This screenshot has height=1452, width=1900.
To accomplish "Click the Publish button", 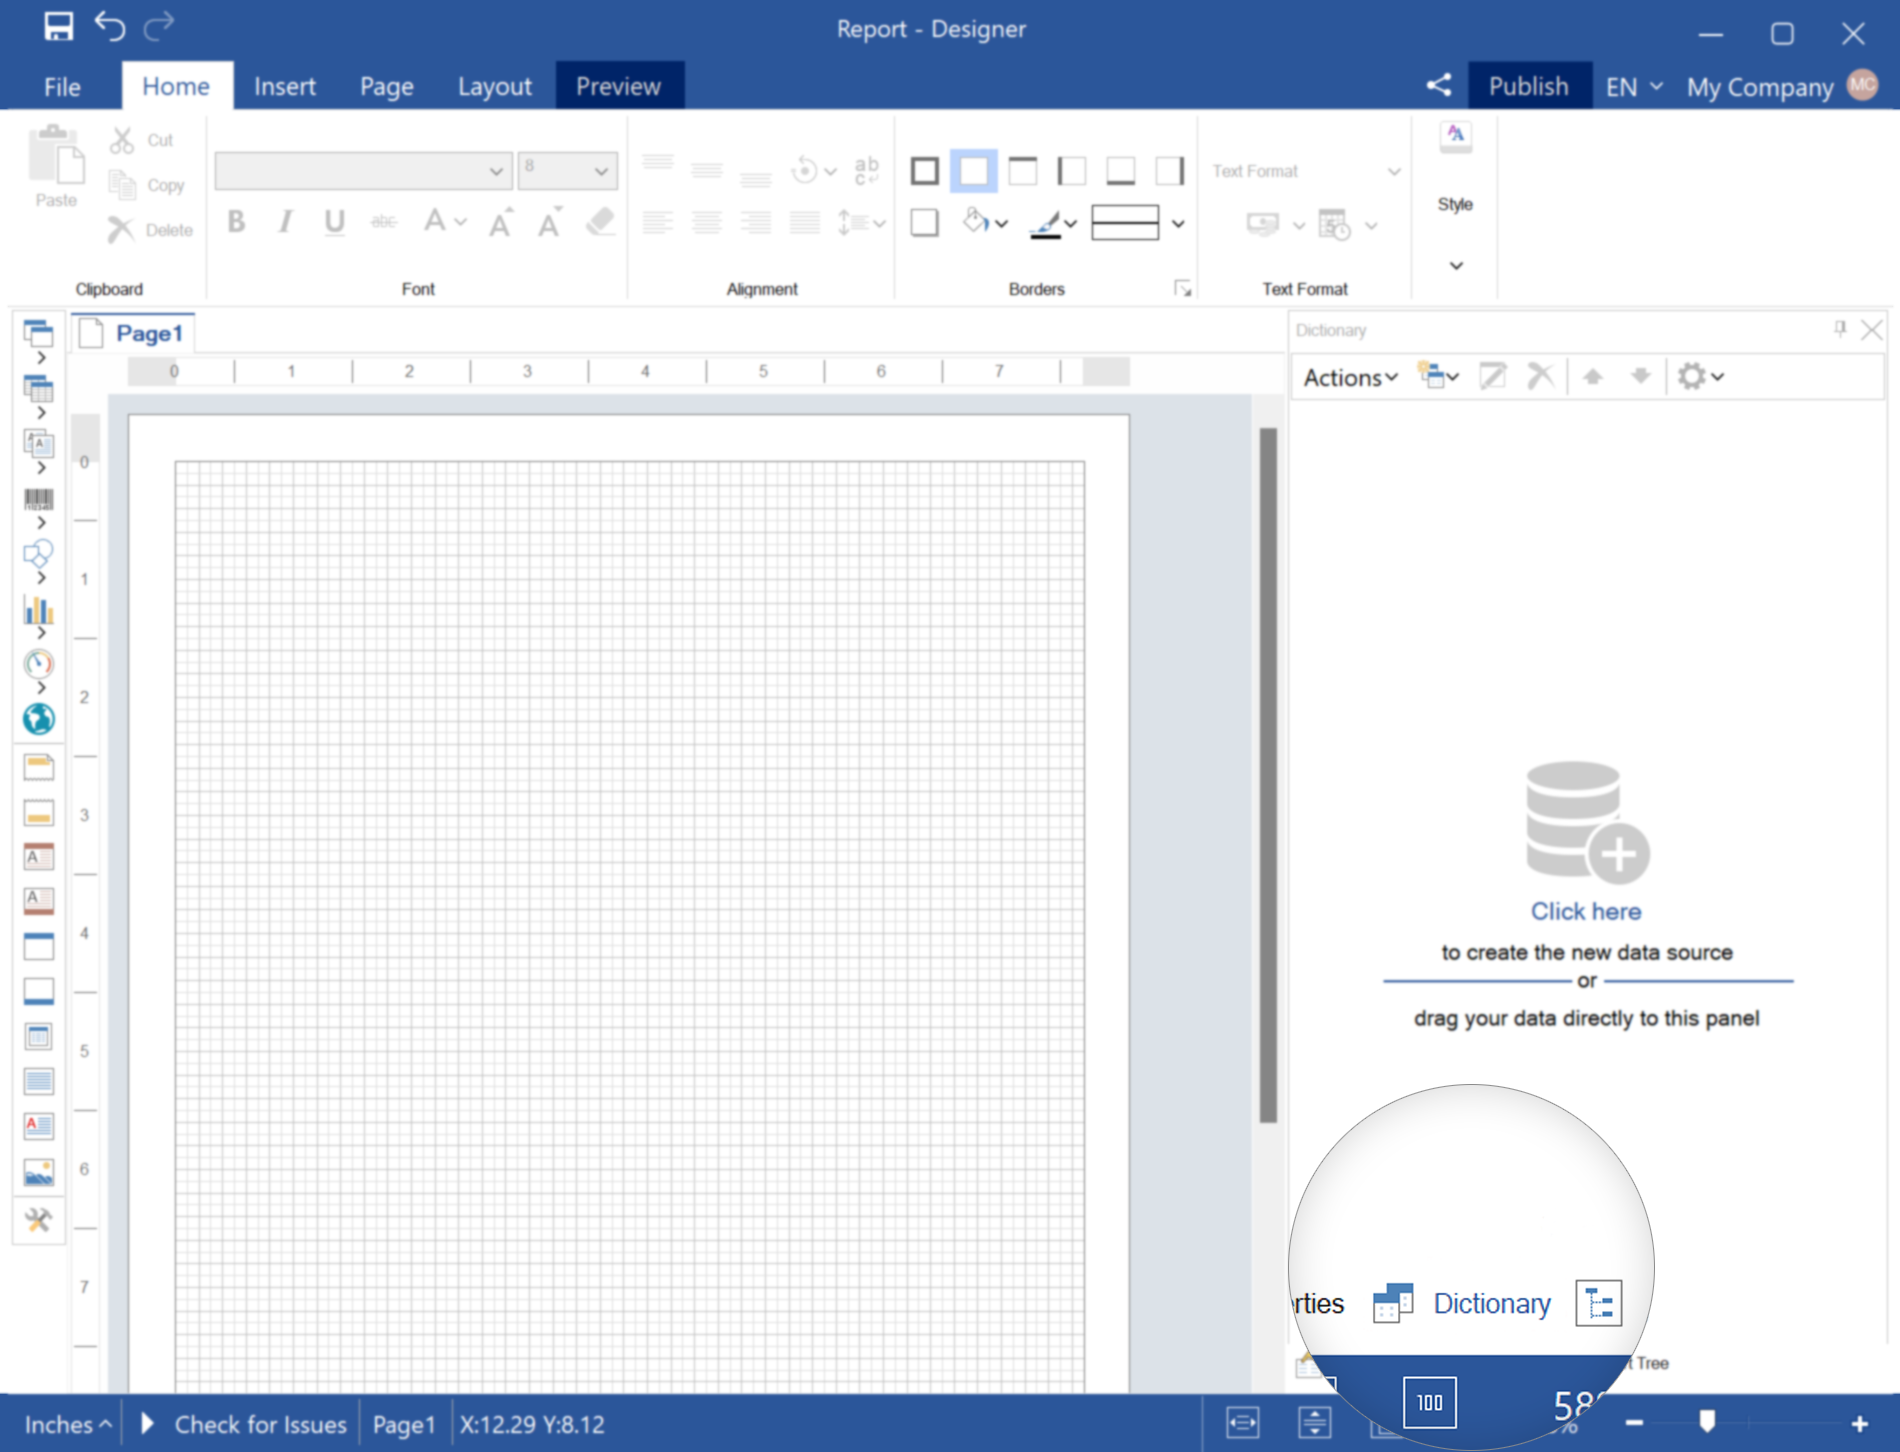I will click(x=1527, y=87).
